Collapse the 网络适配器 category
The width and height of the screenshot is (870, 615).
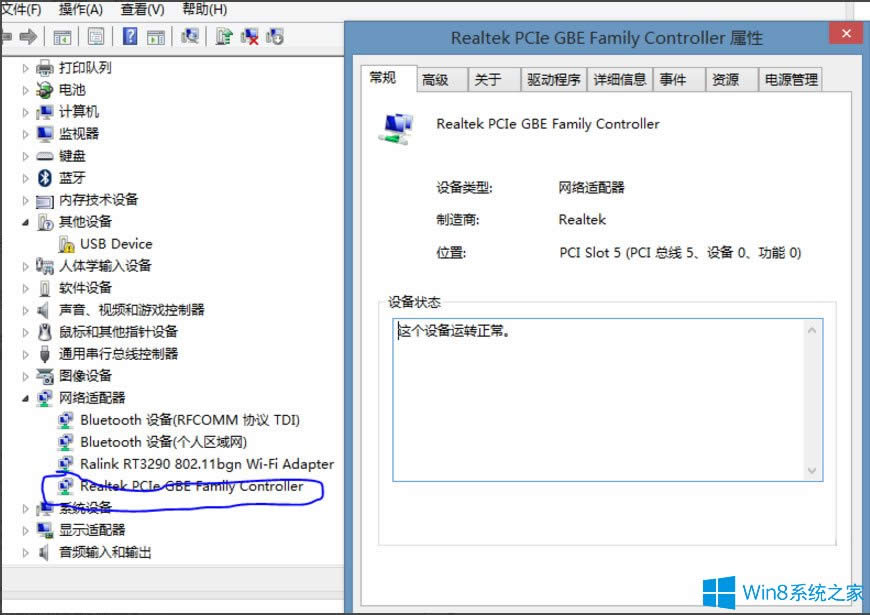pos(22,398)
